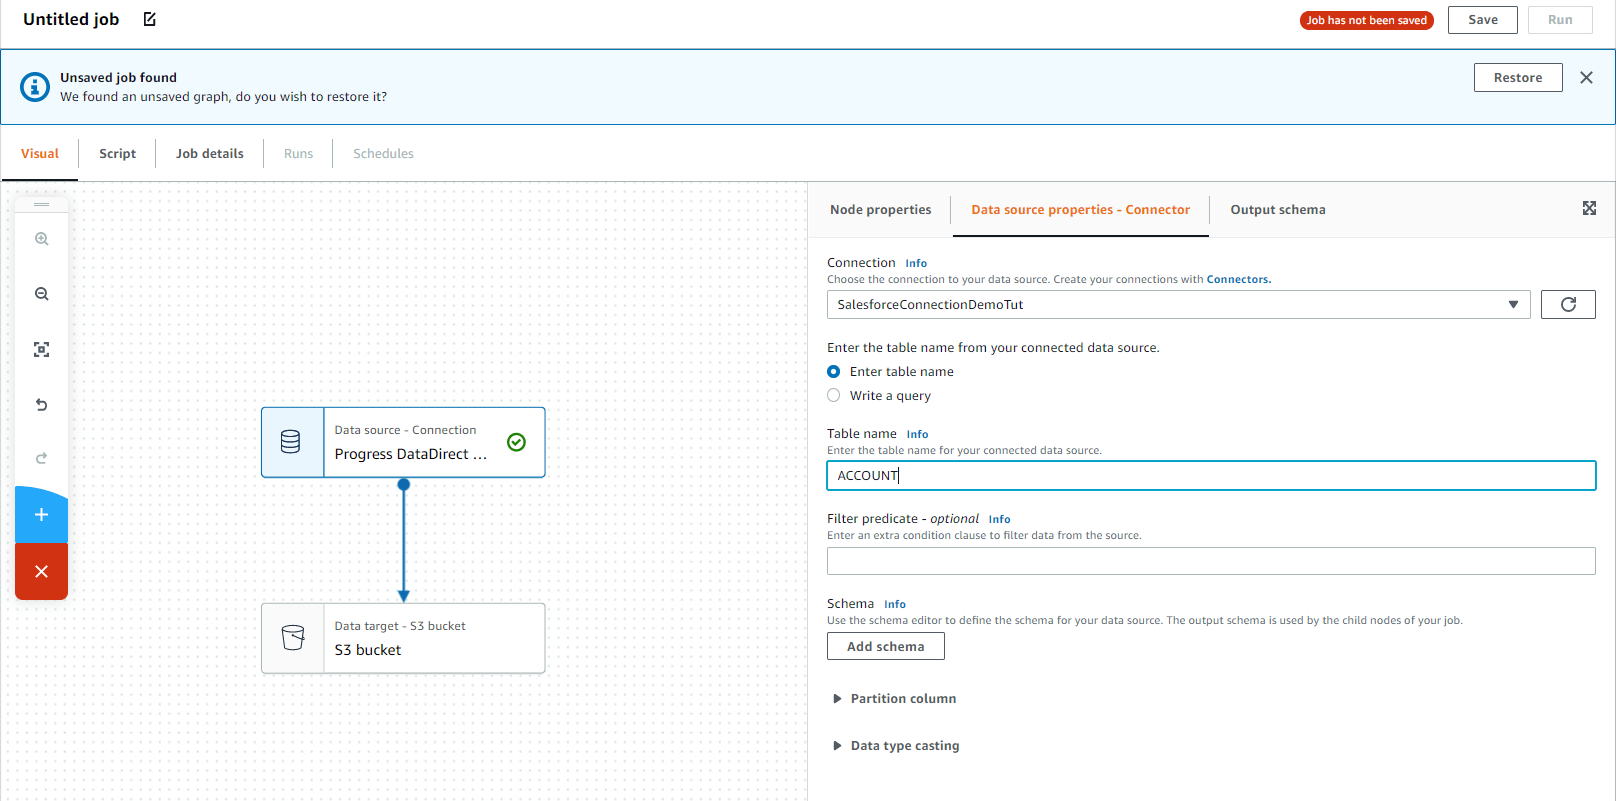Expand the Data type casting section
Viewport: 1621px width, 801px height.
click(838, 746)
